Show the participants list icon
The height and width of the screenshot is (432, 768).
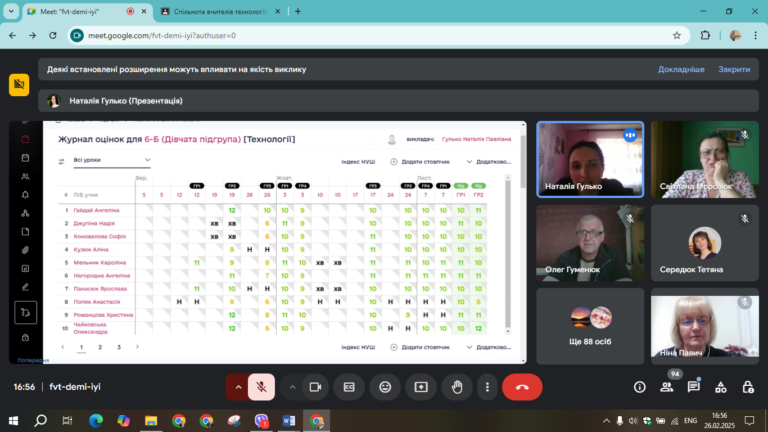[x=667, y=387]
